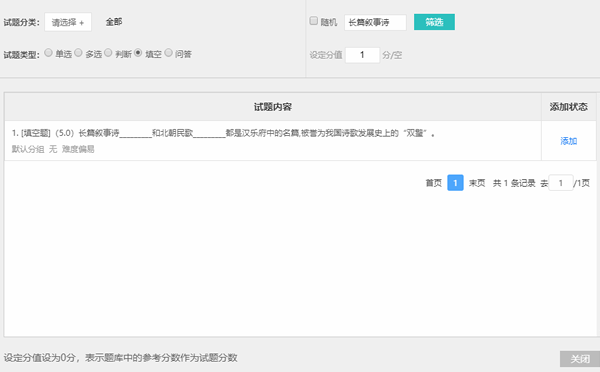Screen dimensions: 600x372
Task: Choose the 单选 question type radio
Action: tap(48, 53)
